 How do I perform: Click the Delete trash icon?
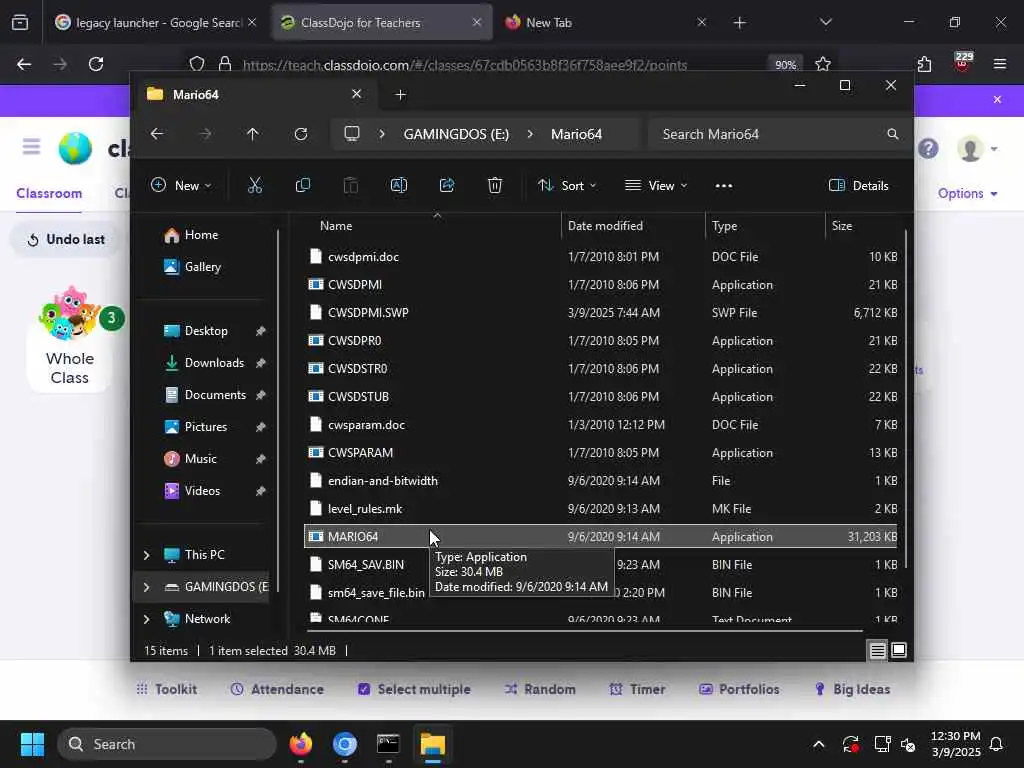tap(495, 185)
